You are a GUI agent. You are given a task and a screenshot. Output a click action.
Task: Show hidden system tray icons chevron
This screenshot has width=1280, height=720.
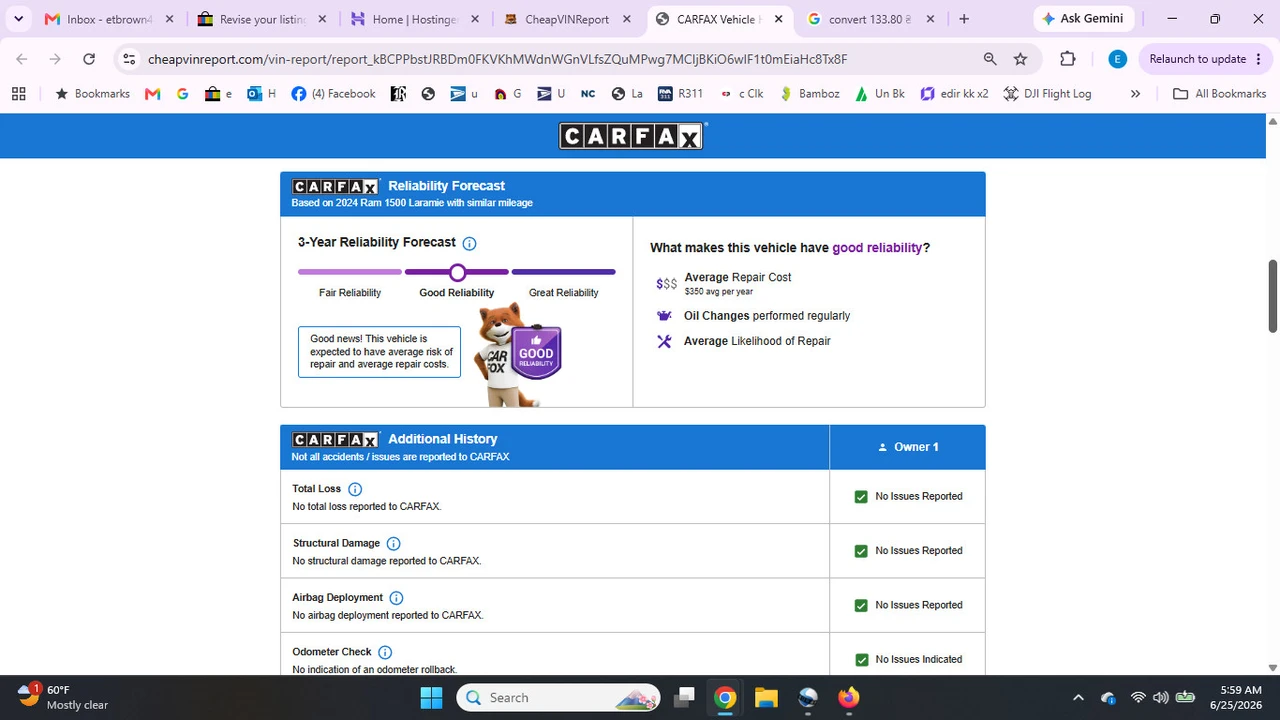click(x=1078, y=697)
